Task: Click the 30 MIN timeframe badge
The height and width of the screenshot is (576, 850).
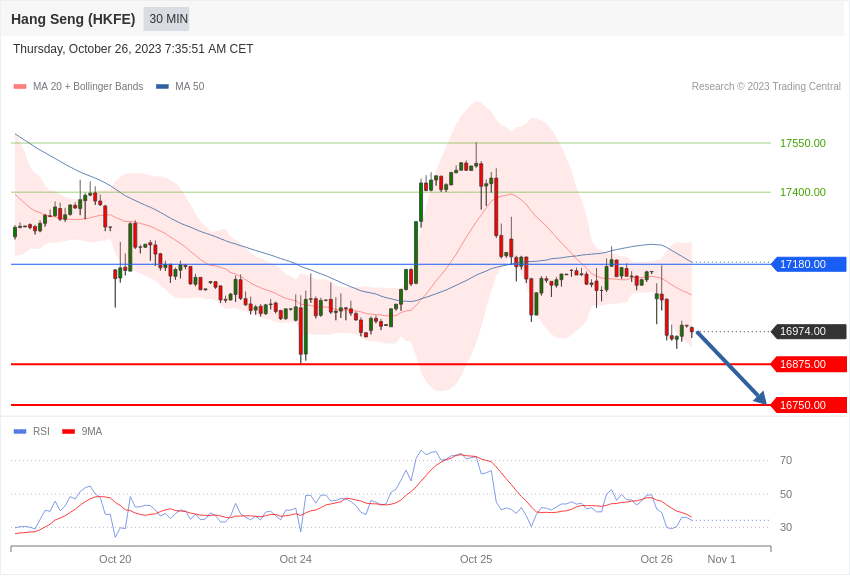Action: pos(166,19)
